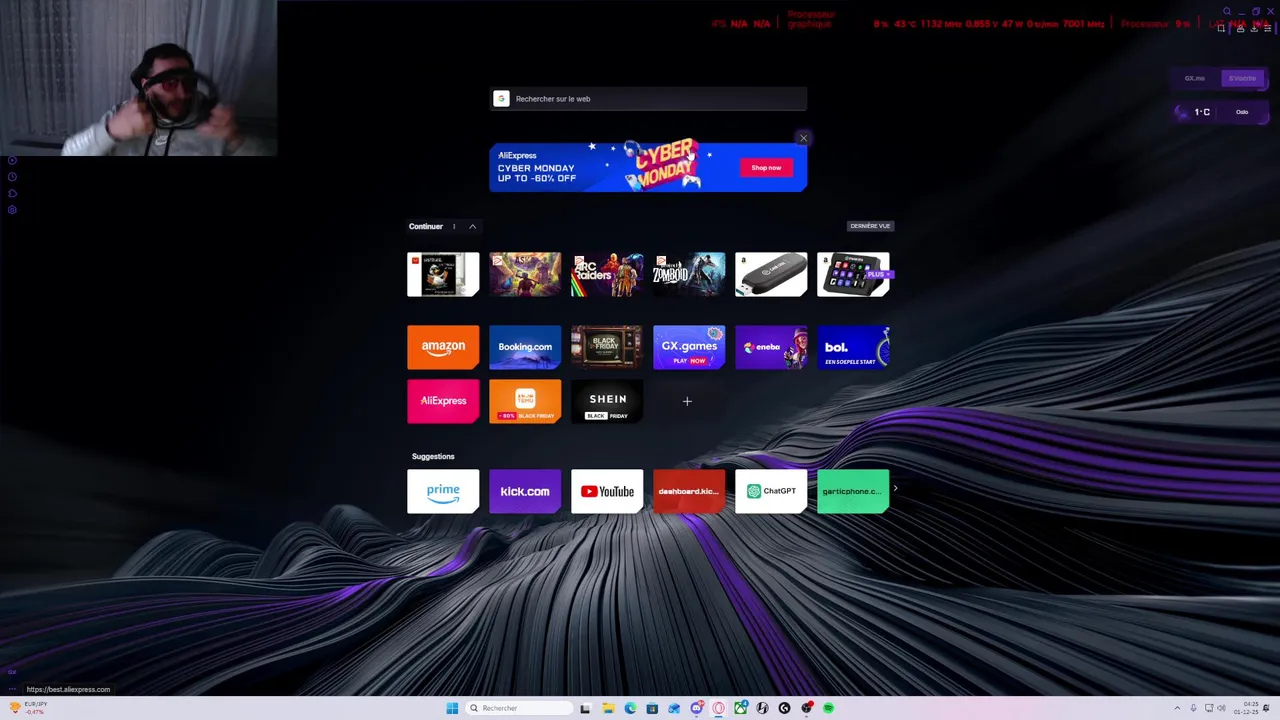Open the Xbox app from the taskbar
1280x720 pixels.
click(x=741, y=708)
